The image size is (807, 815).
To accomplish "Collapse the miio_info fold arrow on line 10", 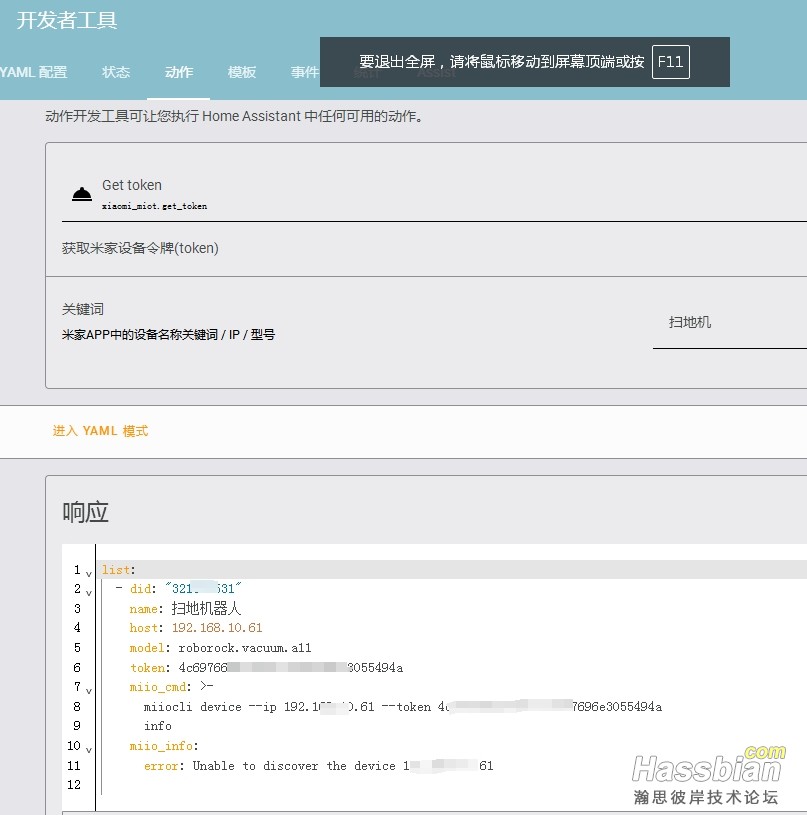I will pos(89,750).
